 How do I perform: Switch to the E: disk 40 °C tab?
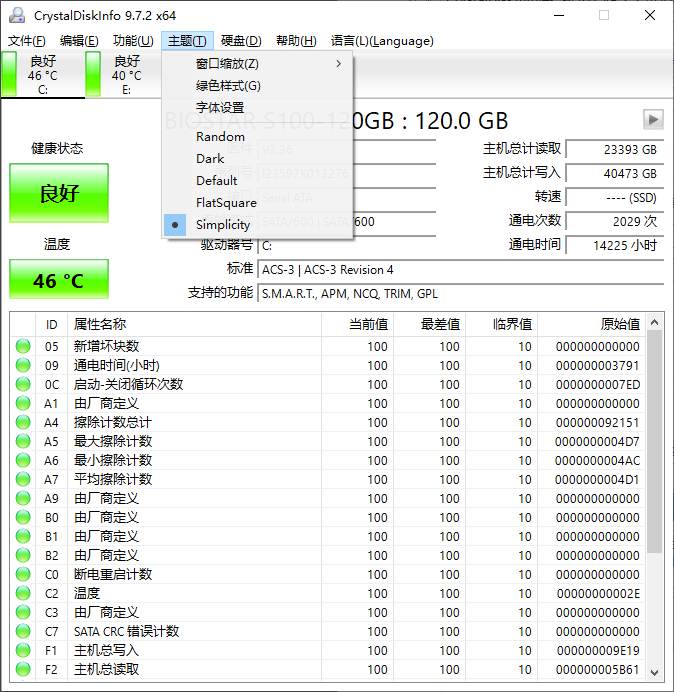(x=122, y=74)
